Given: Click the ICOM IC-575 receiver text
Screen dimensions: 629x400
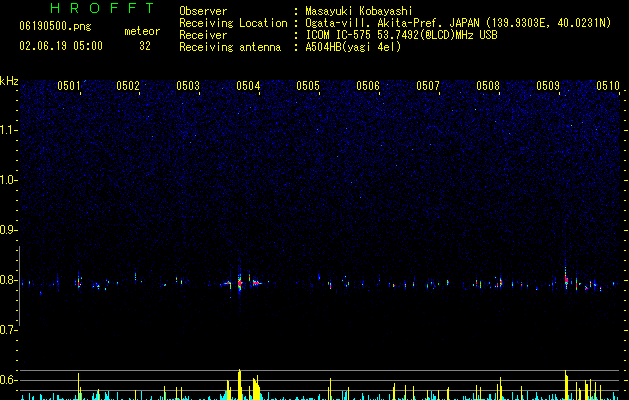Looking at the screenshot, I should [401, 35].
